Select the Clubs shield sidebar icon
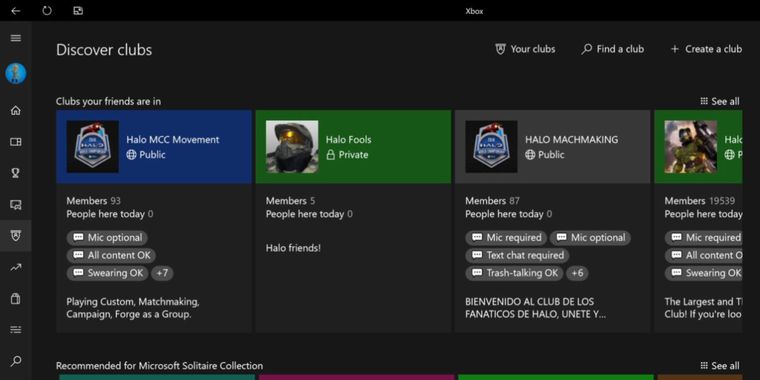The width and height of the screenshot is (760, 380). pyautogui.click(x=16, y=236)
